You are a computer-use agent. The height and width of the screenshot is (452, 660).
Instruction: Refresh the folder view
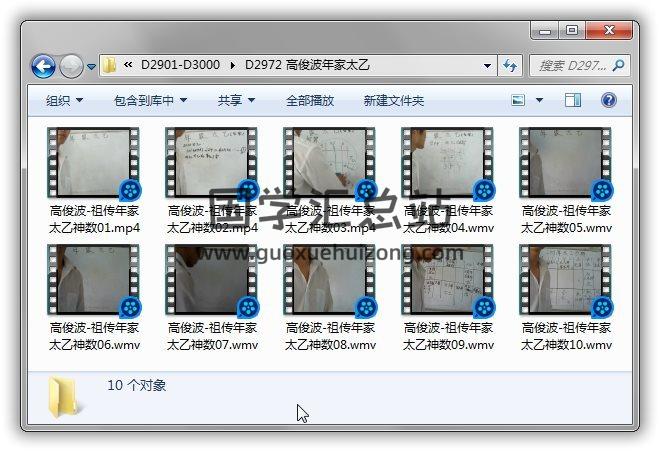point(510,66)
